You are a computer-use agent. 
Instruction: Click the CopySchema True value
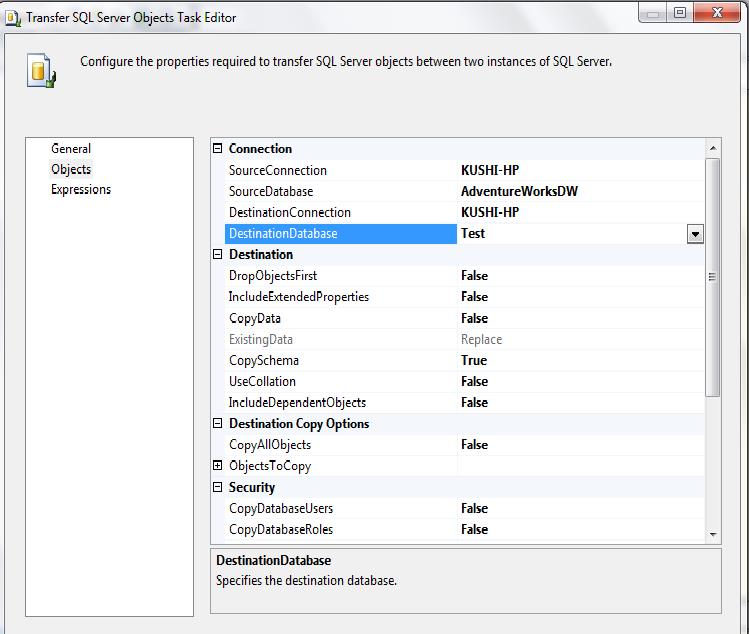pyautogui.click(x=474, y=361)
